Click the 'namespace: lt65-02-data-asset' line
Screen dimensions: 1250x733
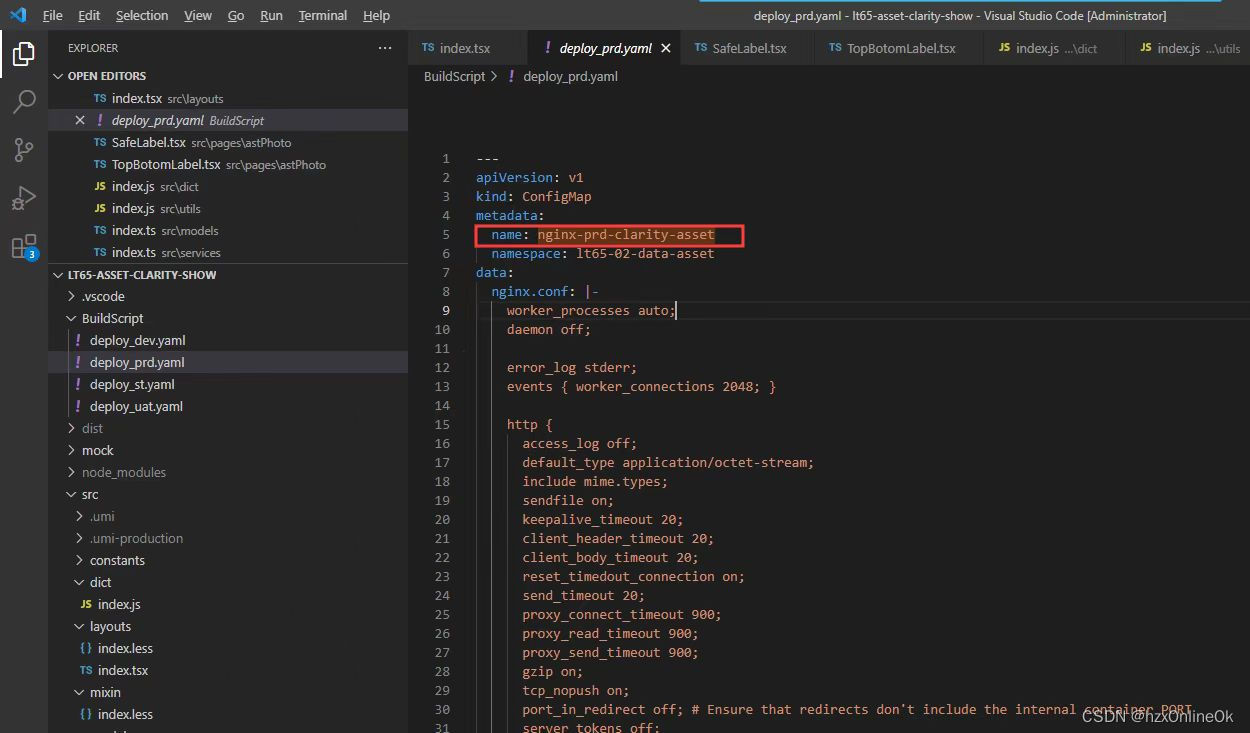pos(603,253)
